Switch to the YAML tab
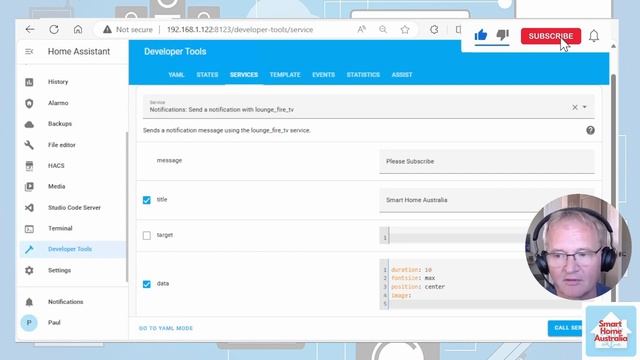This screenshot has height=360, width=640. (176, 75)
